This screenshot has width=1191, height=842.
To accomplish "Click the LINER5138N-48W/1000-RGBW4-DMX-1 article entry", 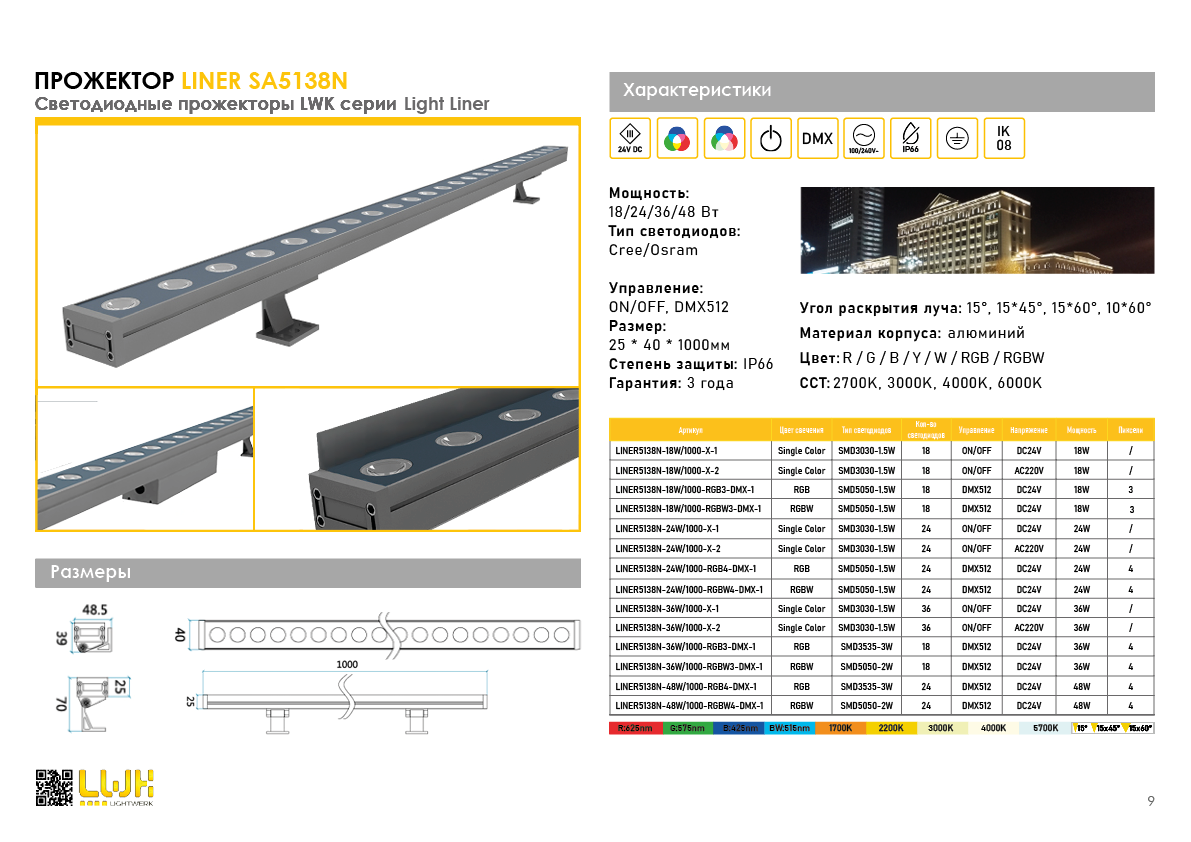I will pyautogui.click(x=689, y=706).
